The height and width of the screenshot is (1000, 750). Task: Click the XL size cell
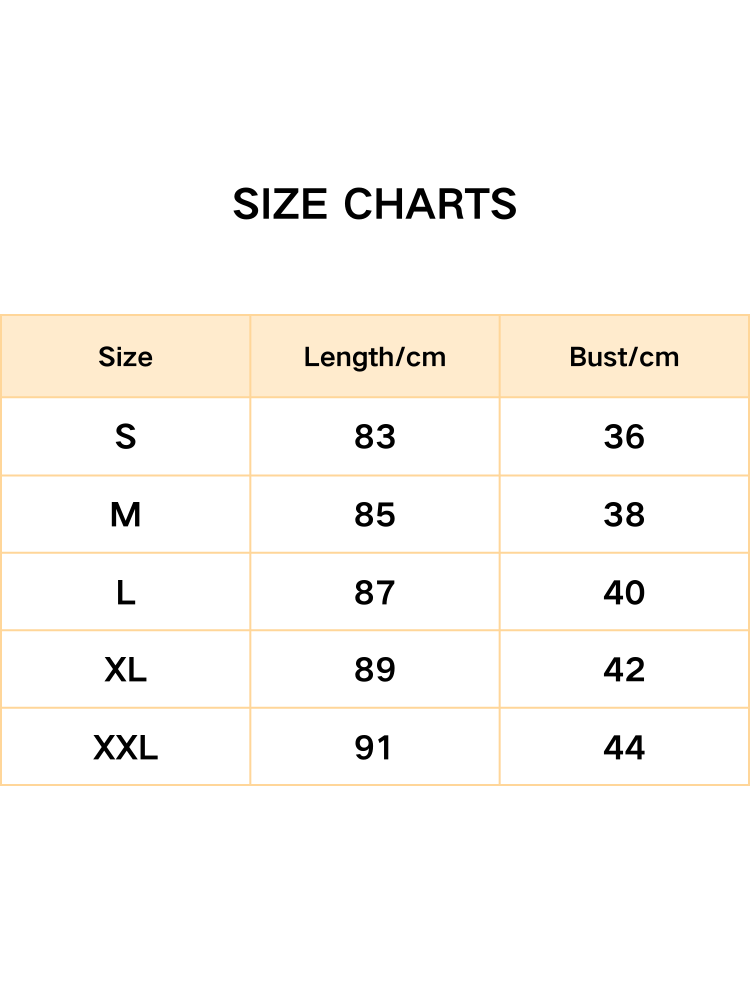(x=125, y=670)
